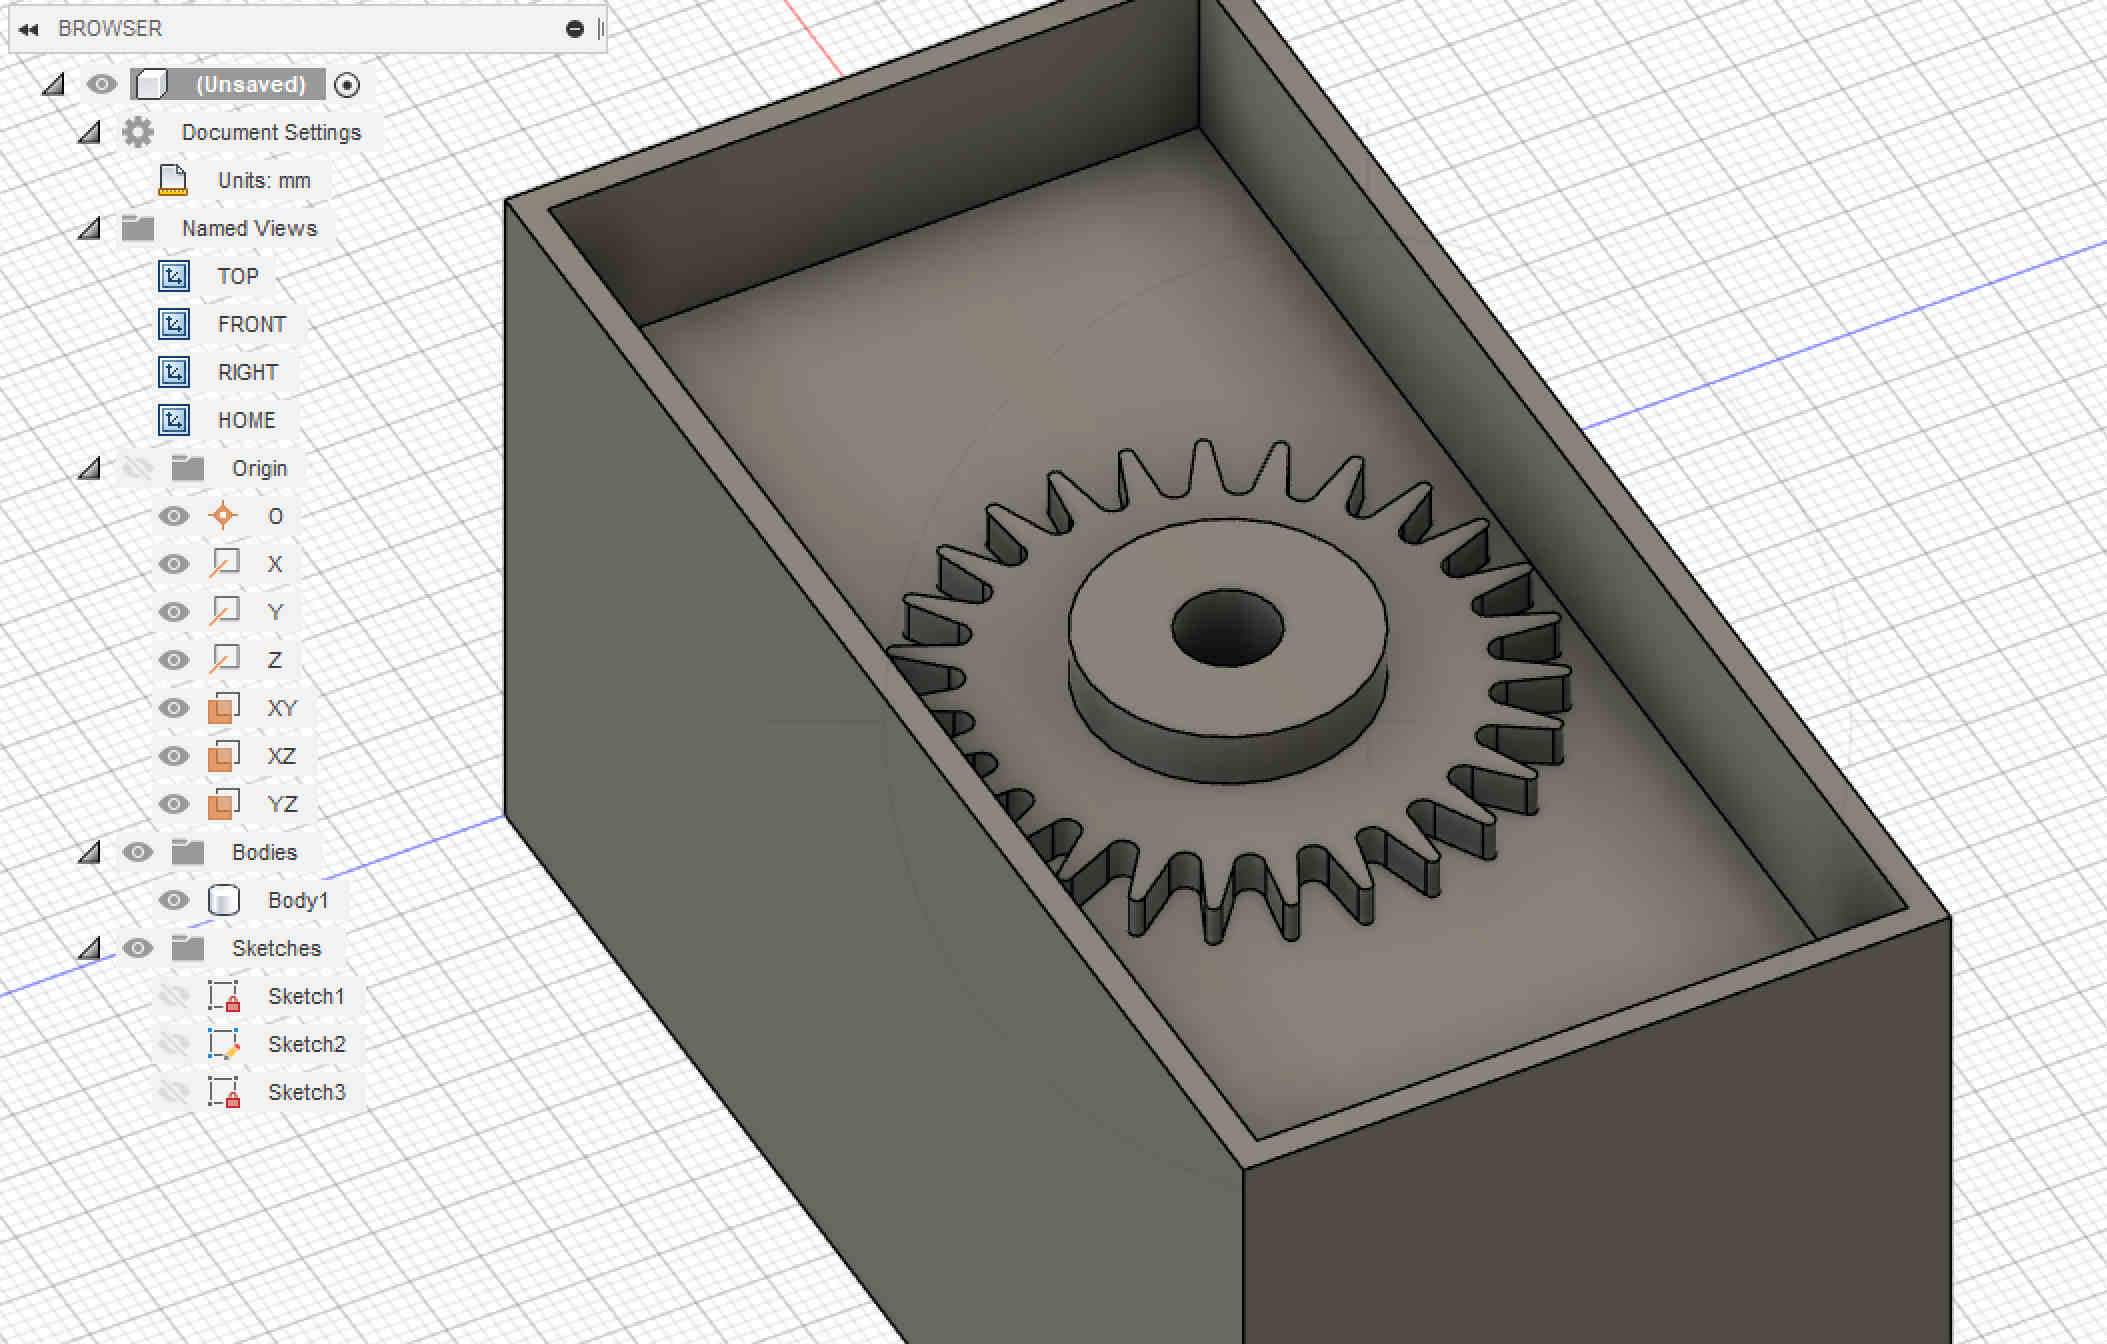Click the Document Settings gear icon
The width and height of the screenshot is (2107, 1344).
(138, 132)
